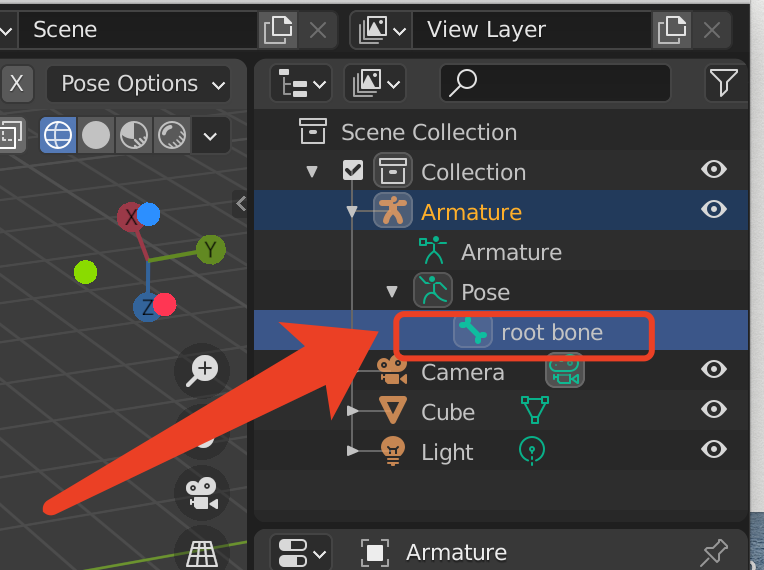Toggle perspective/orthographic grid button
This screenshot has height=570, width=764.
202,553
